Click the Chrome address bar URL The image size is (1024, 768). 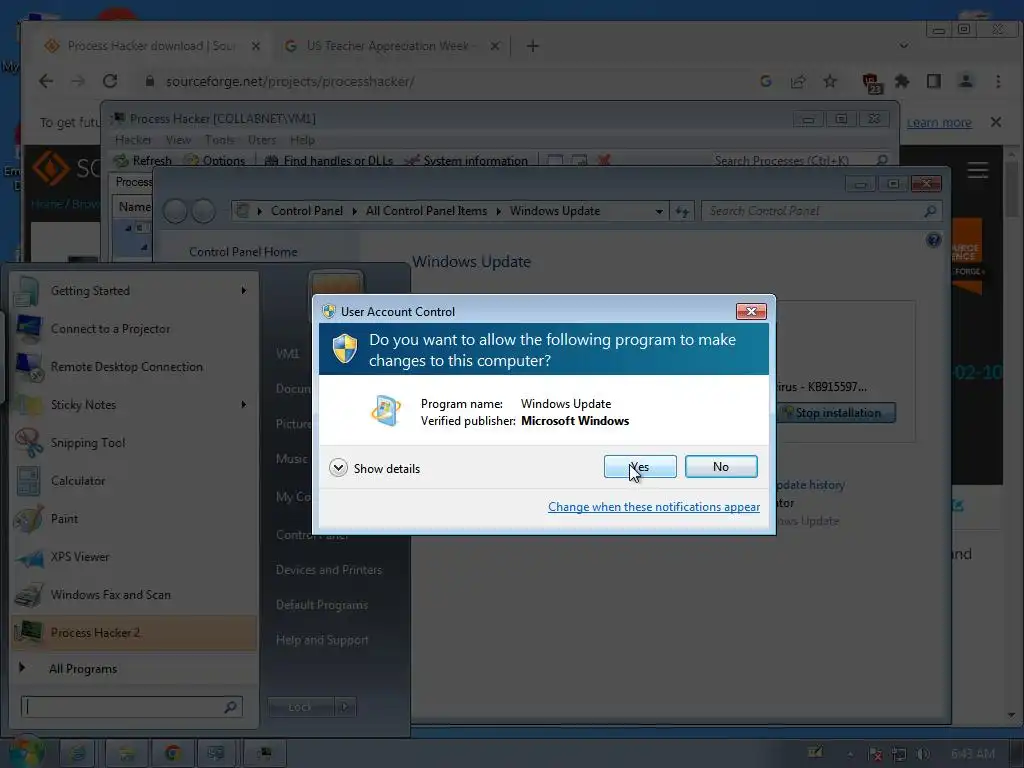290,82
